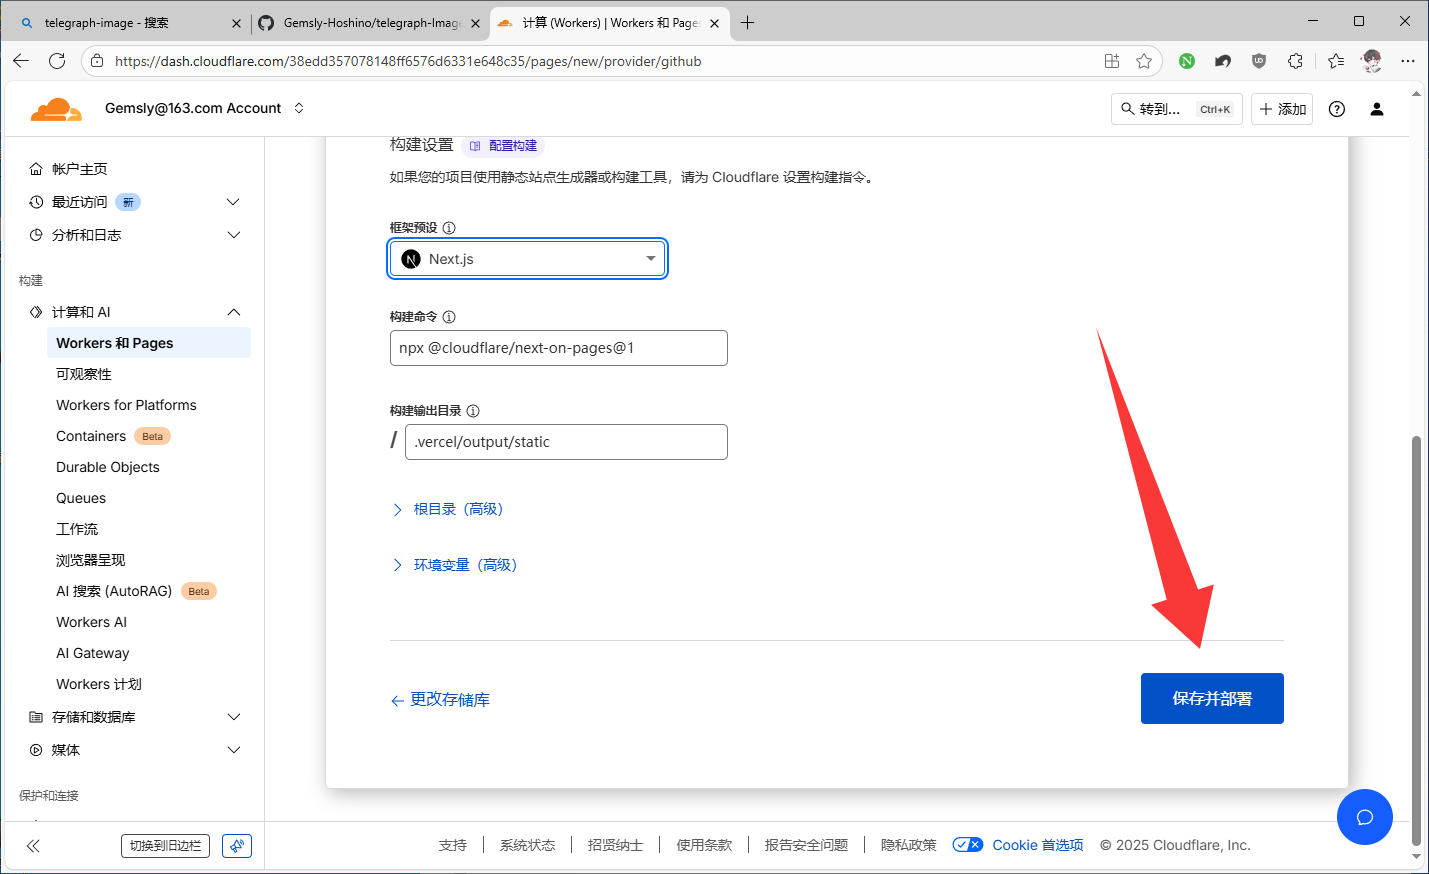Click the 保存并部署 button
This screenshot has width=1429, height=874.
click(1211, 698)
